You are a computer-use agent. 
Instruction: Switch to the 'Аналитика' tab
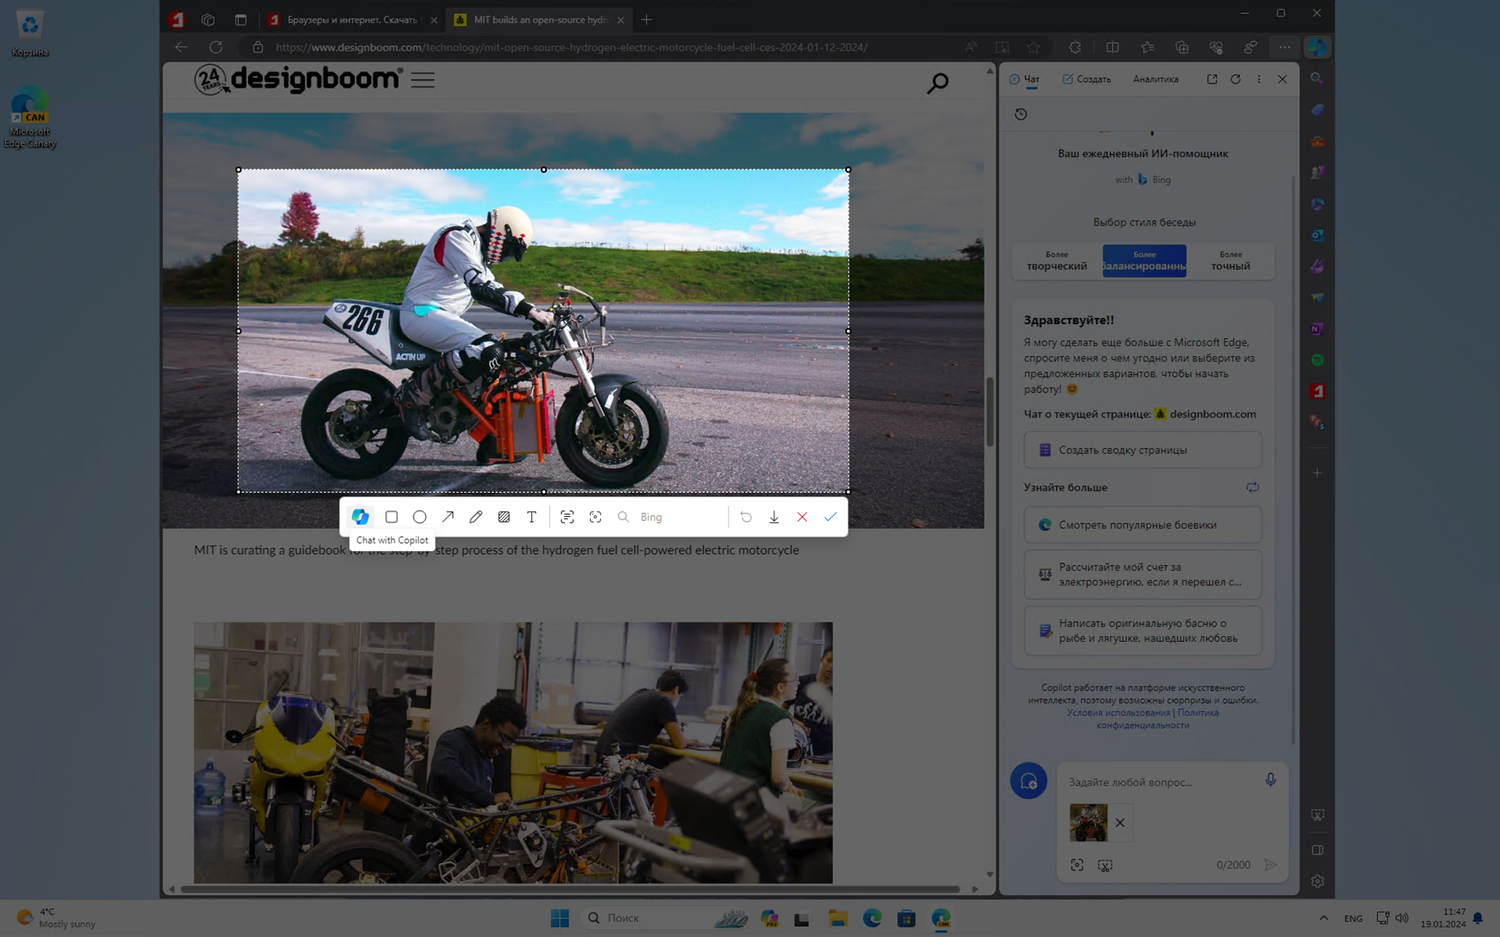point(1155,79)
